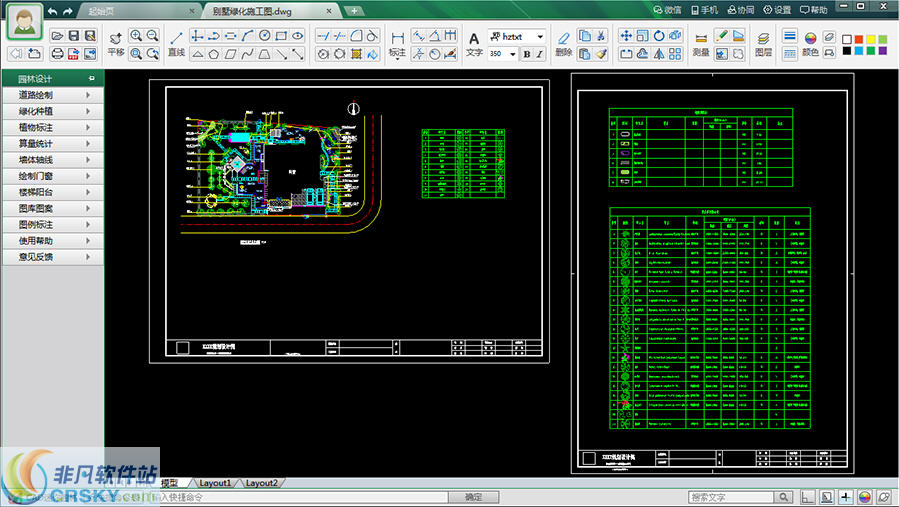Image resolution: width=899 pixels, height=507 pixels.
Task: Click the 搜索文字 search field
Action: [x=731, y=497]
